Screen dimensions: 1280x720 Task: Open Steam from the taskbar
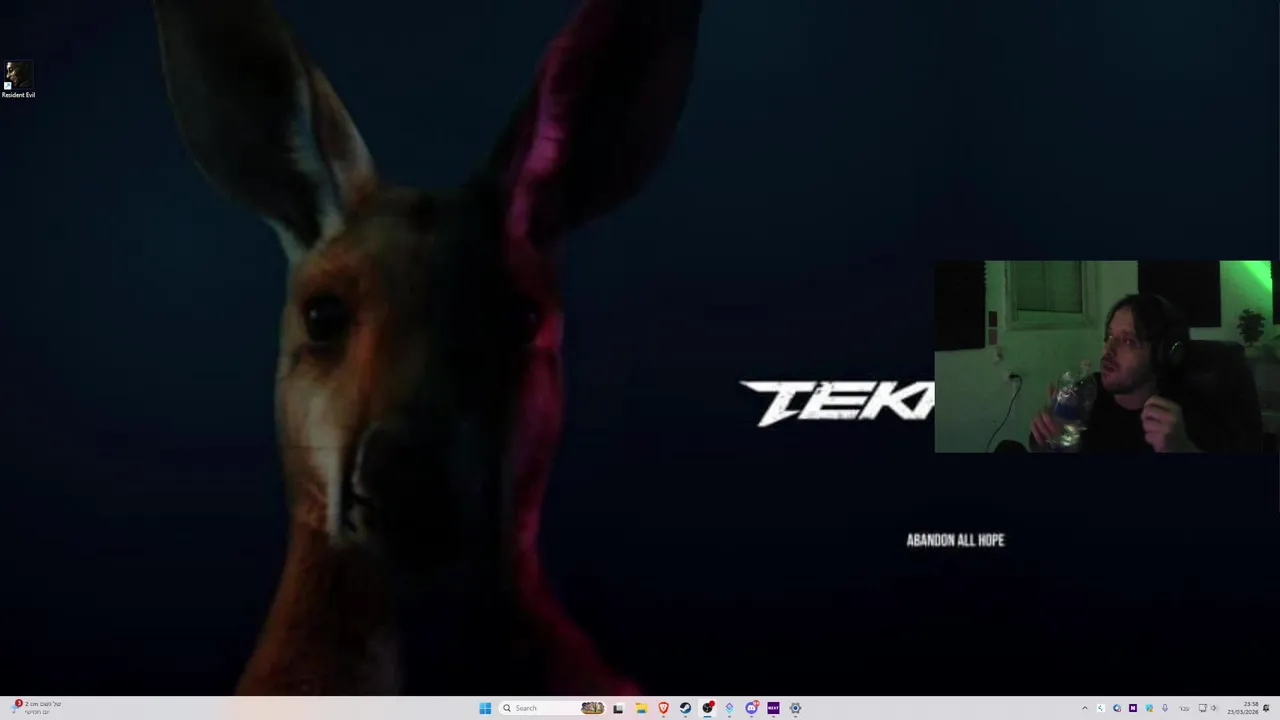pos(685,708)
